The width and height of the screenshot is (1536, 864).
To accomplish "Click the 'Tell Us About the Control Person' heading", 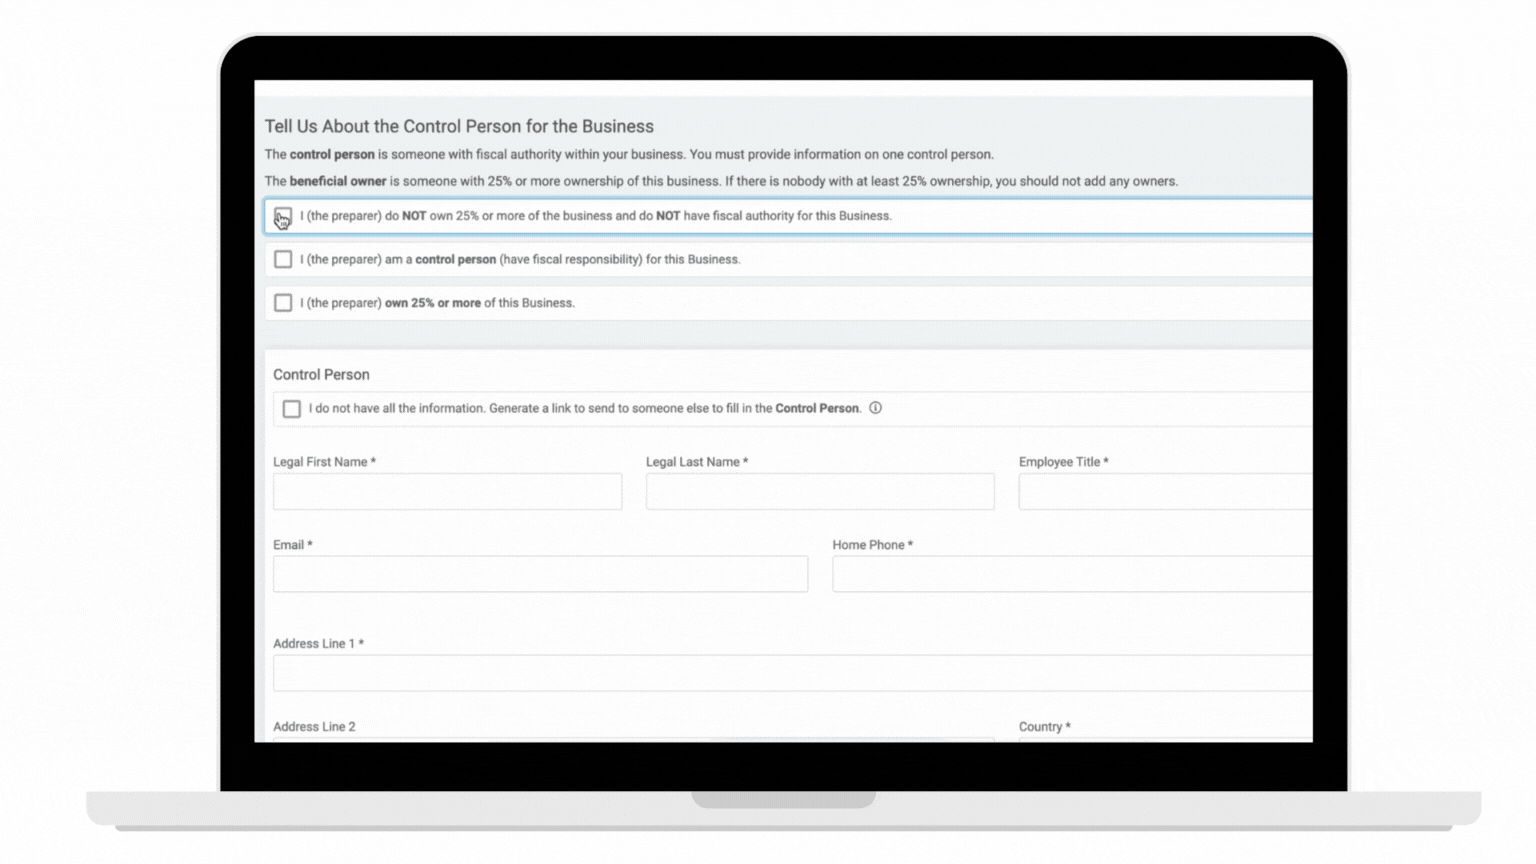I will (459, 127).
